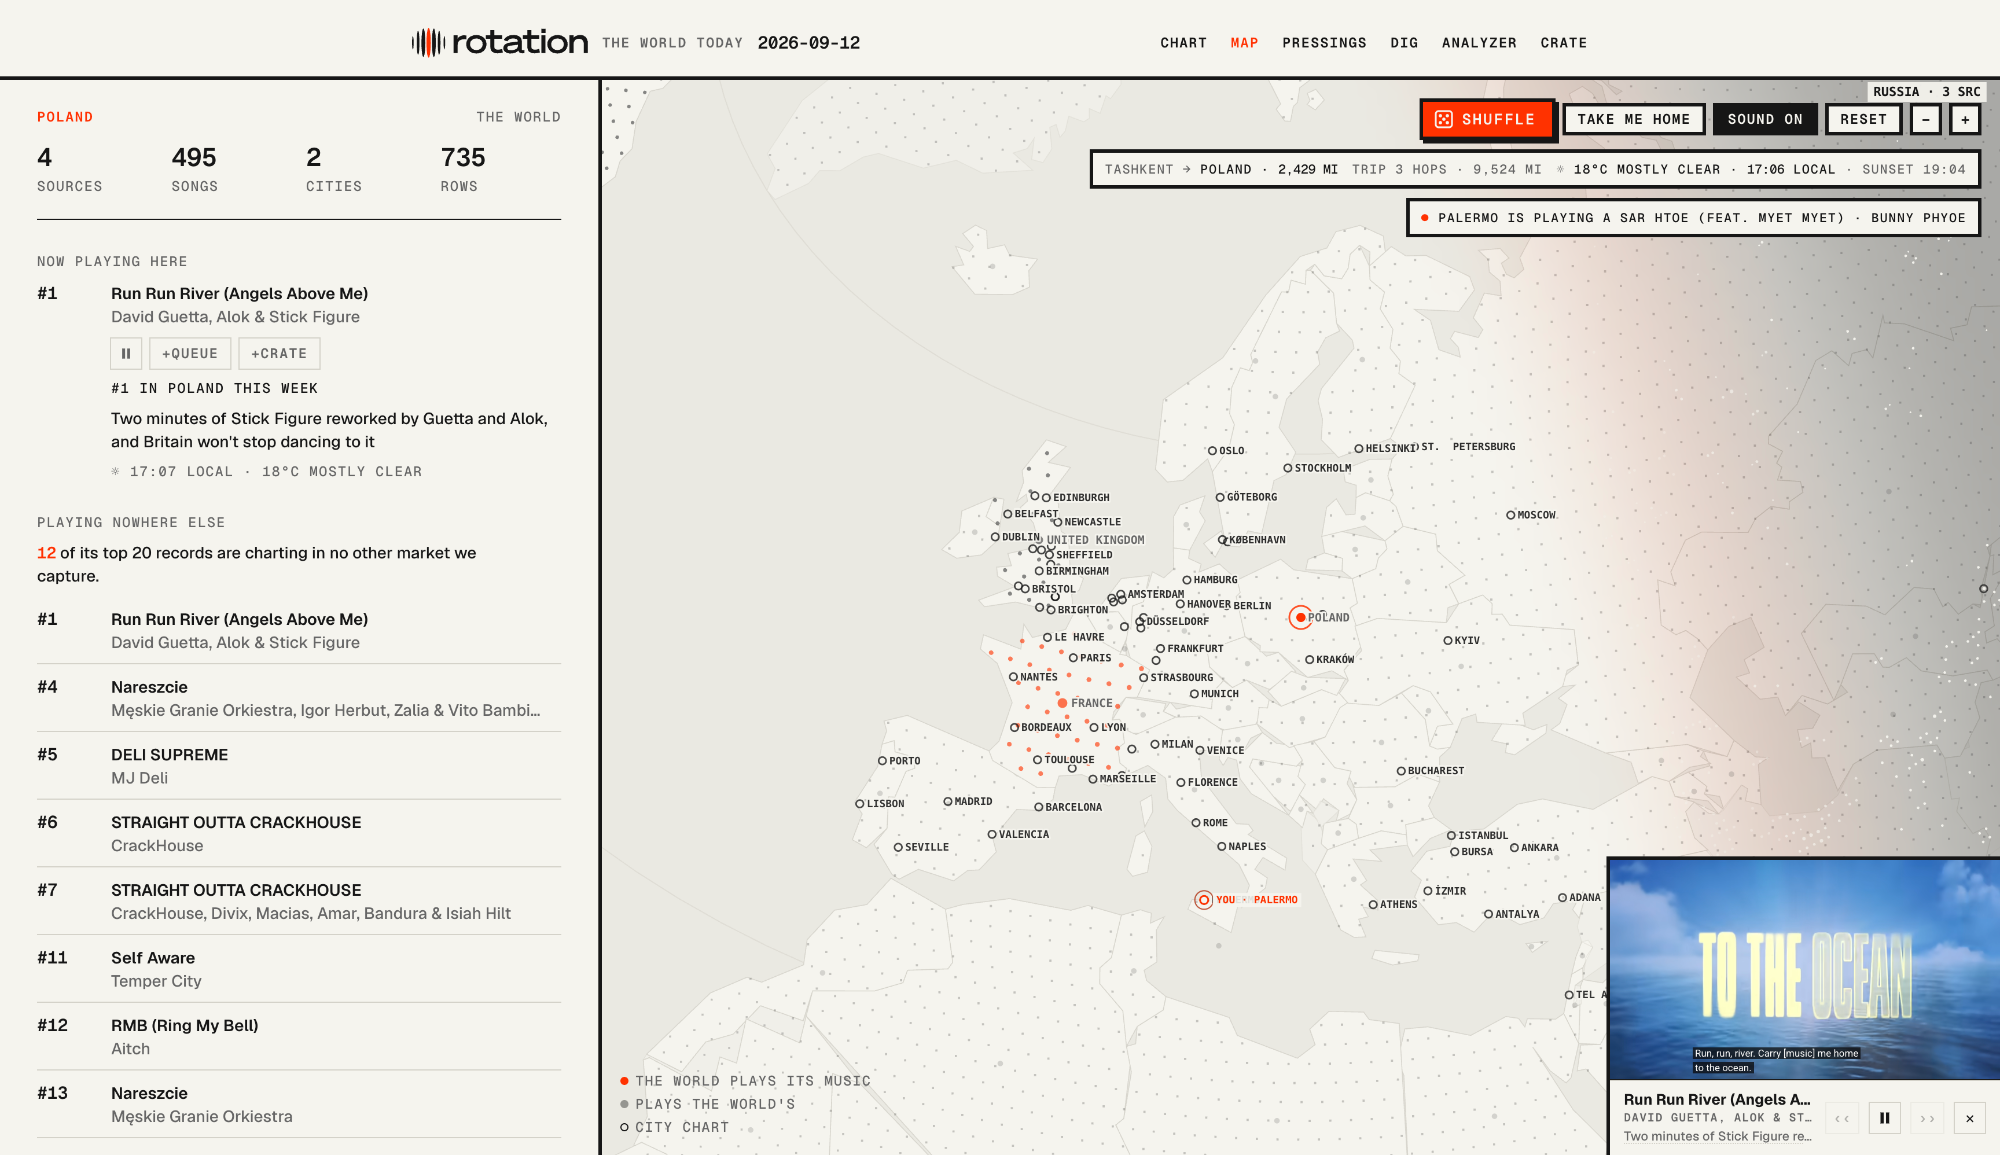2000x1155 pixels.
Task: Select the Rome city marker
Action: pos(1196,823)
